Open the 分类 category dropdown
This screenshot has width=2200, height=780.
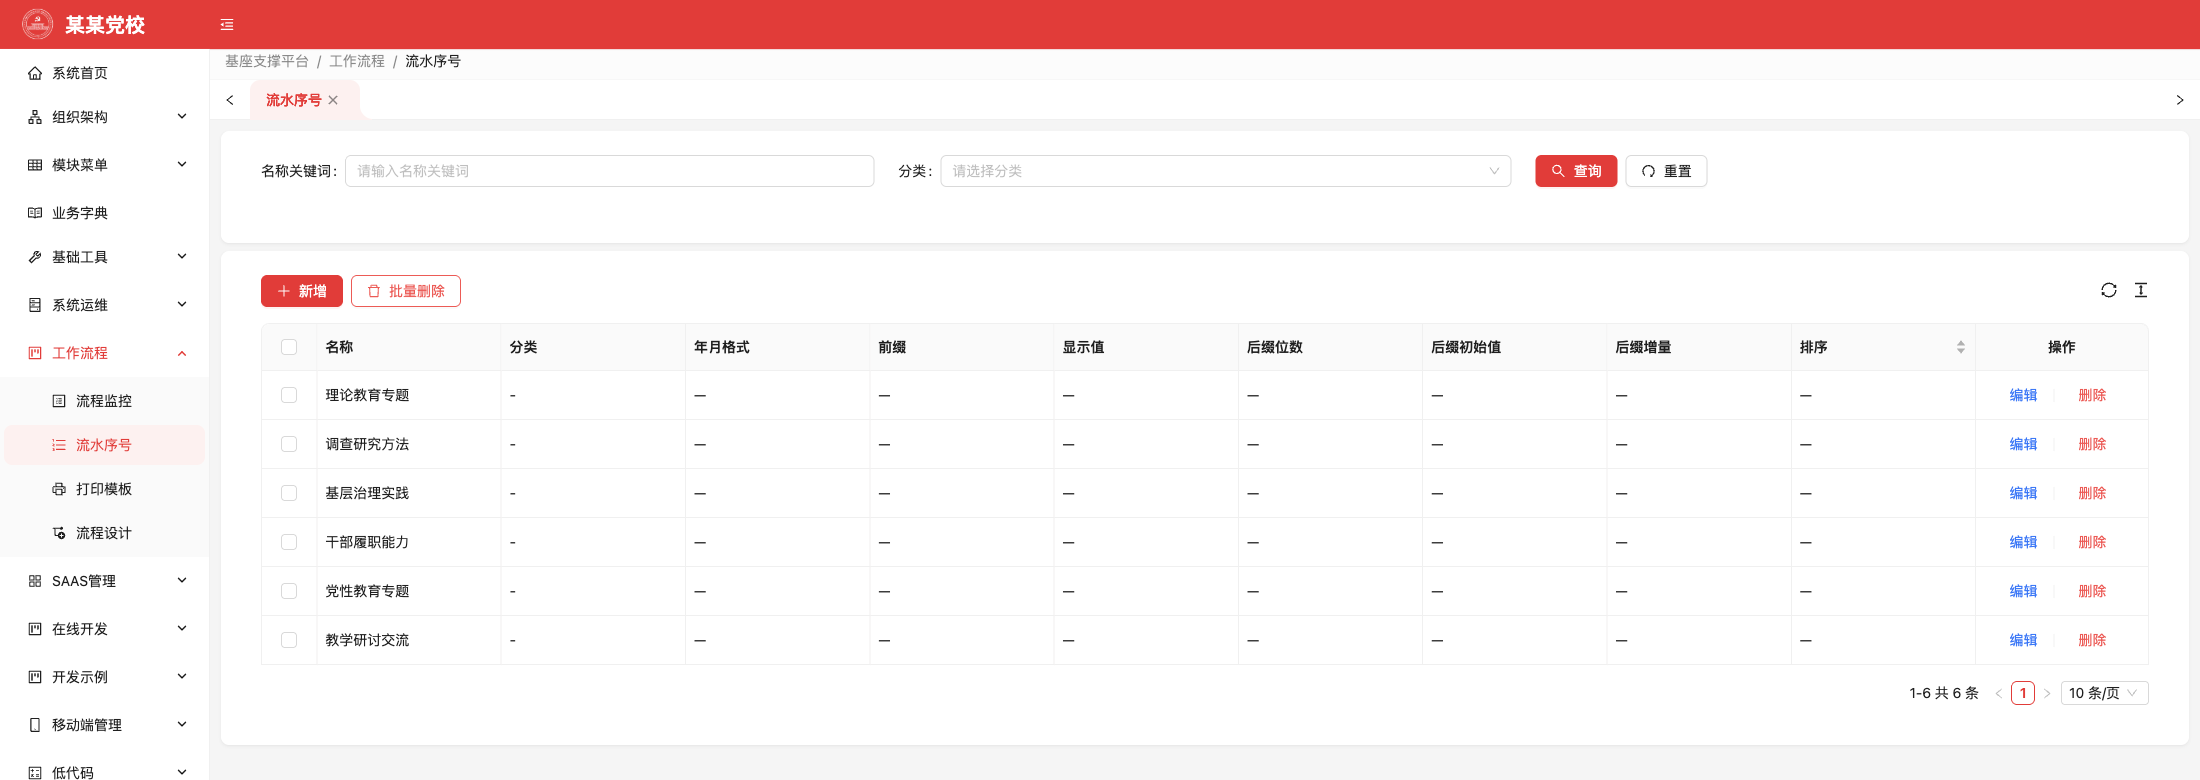point(1225,171)
